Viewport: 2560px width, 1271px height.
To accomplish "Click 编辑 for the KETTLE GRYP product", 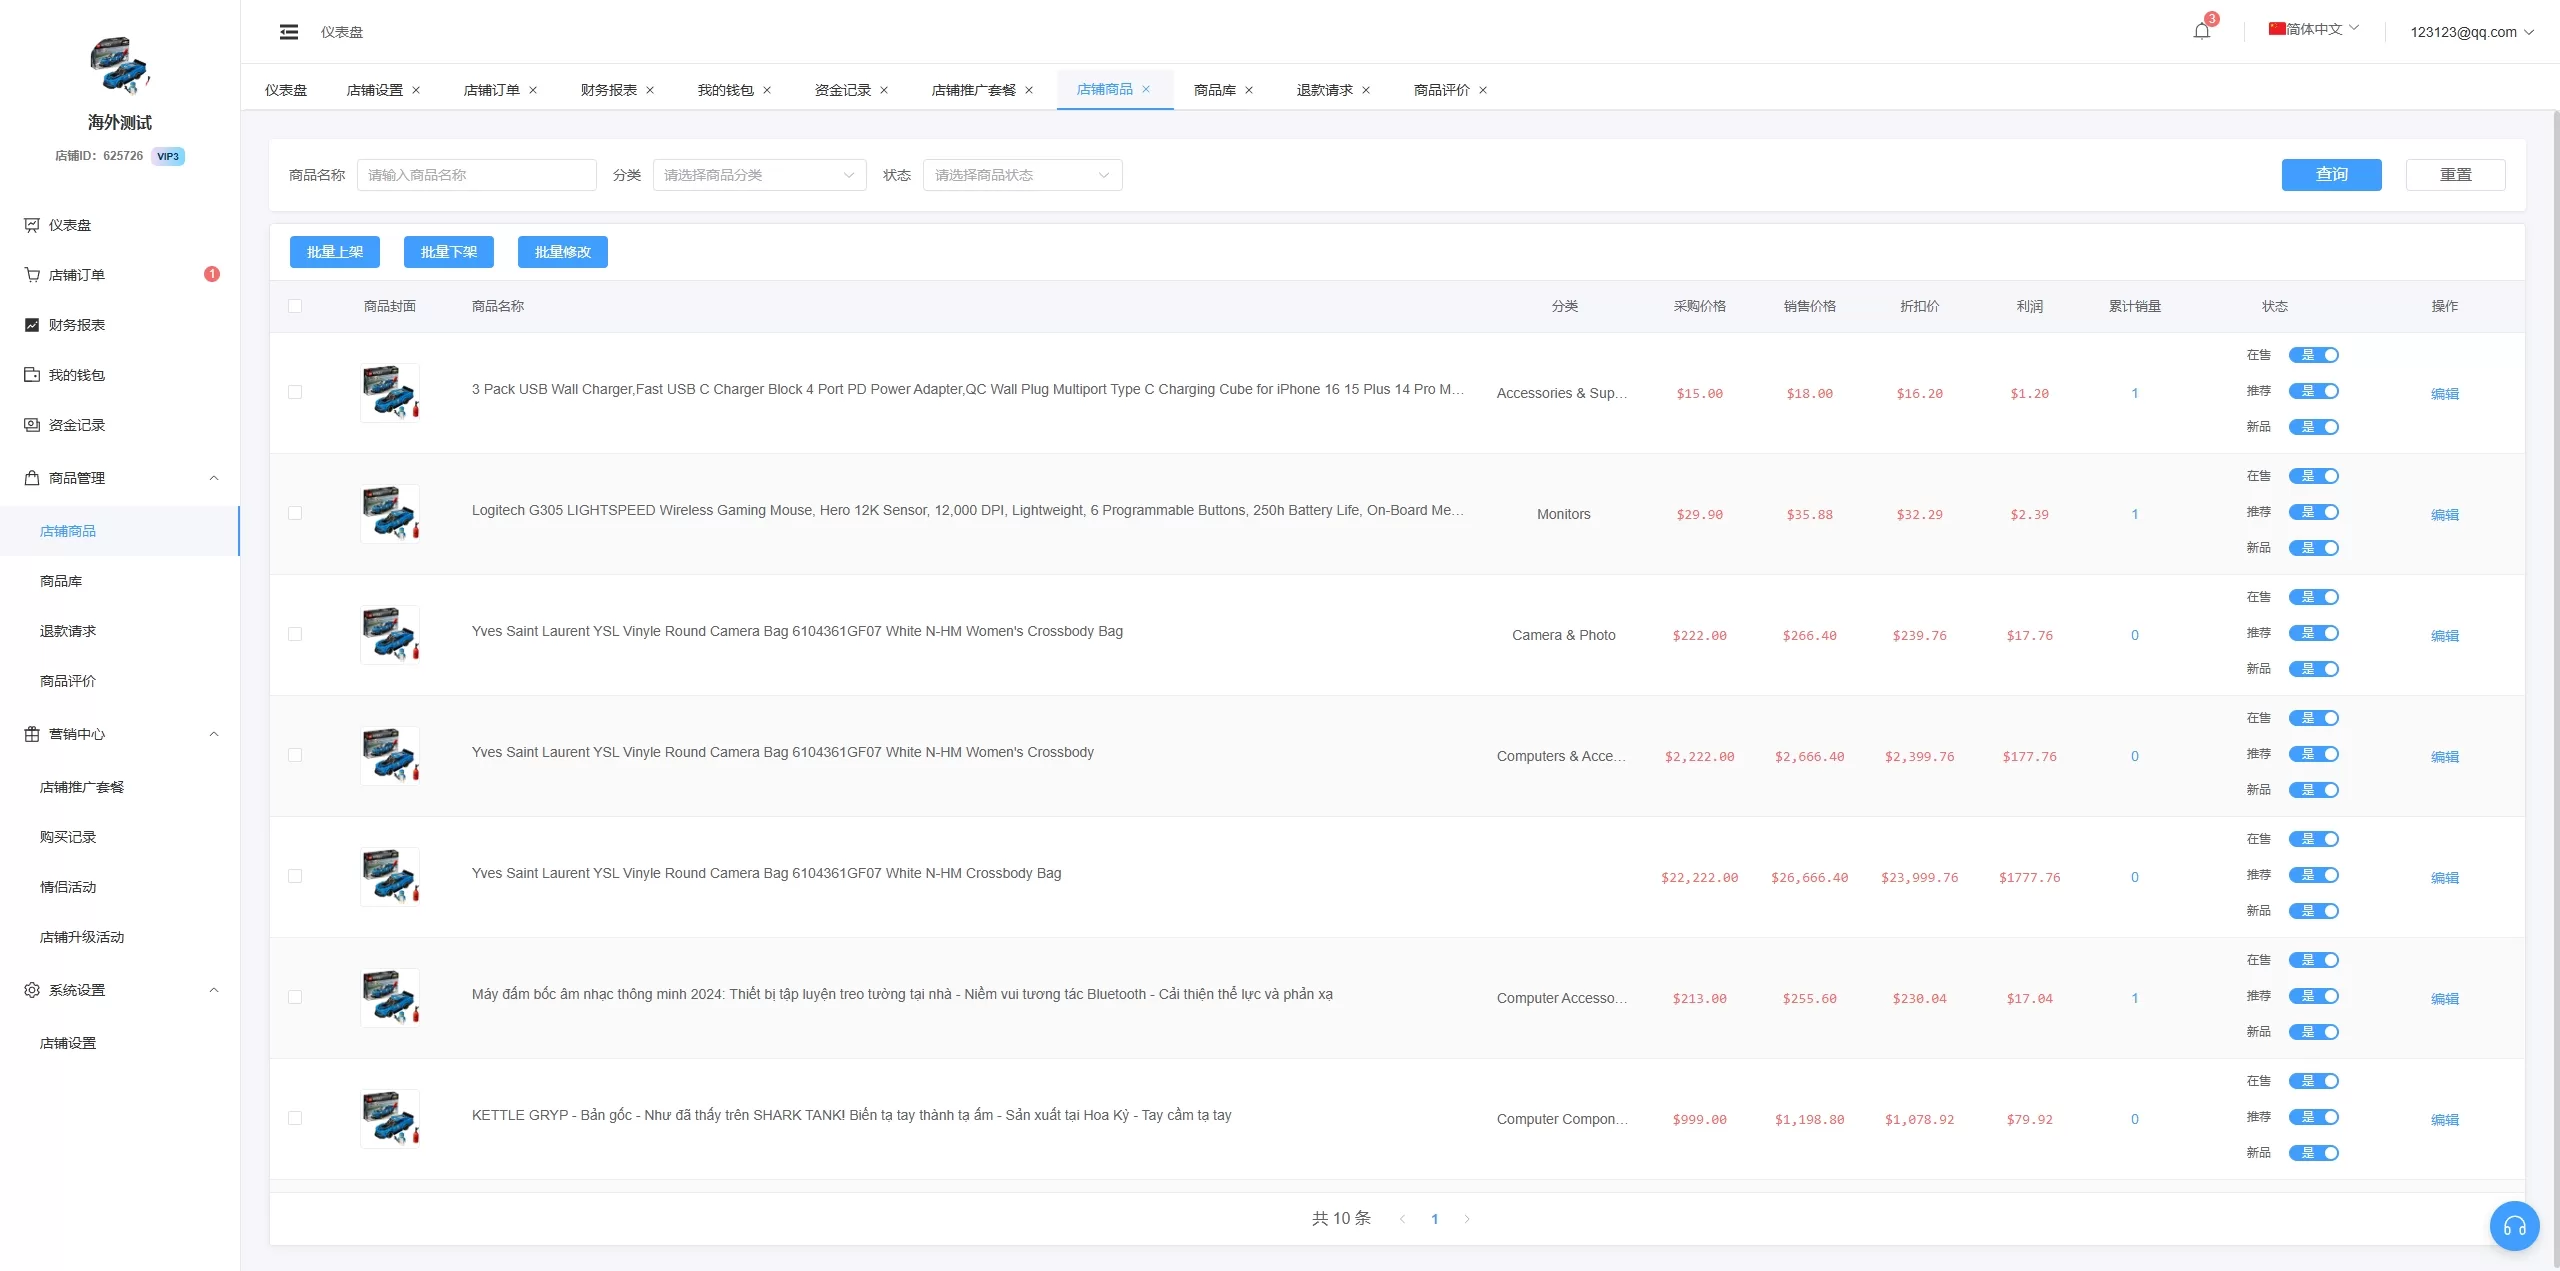I will pos(2444,1120).
